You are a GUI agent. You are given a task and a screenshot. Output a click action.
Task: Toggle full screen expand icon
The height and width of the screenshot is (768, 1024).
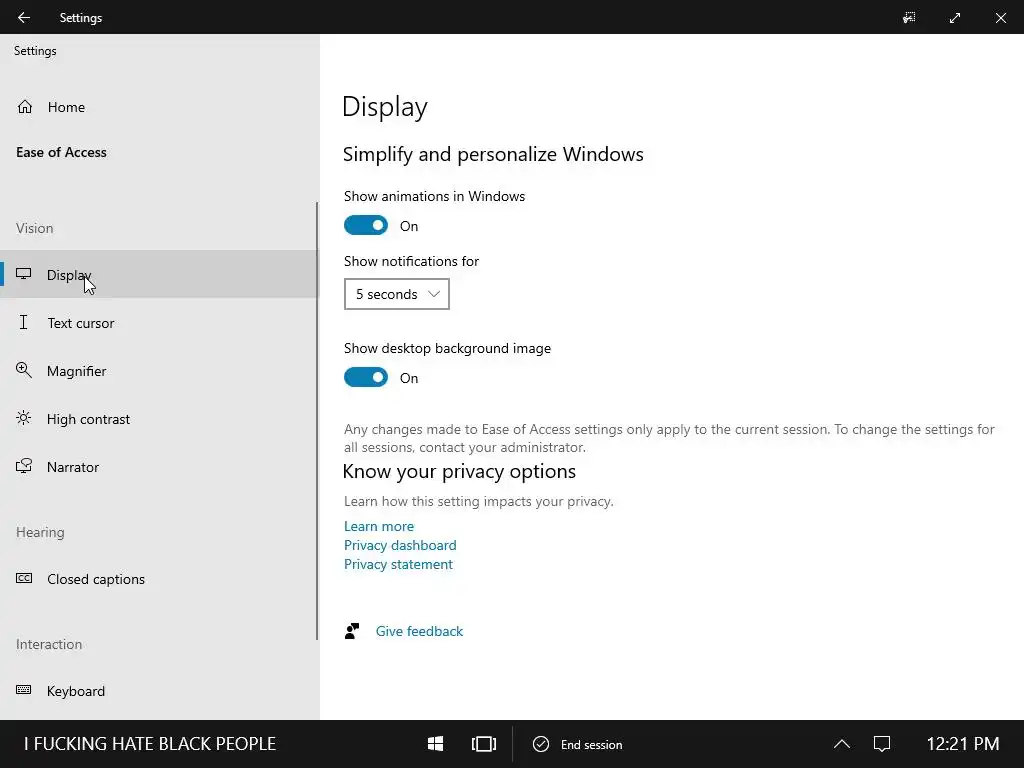[955, 18]
